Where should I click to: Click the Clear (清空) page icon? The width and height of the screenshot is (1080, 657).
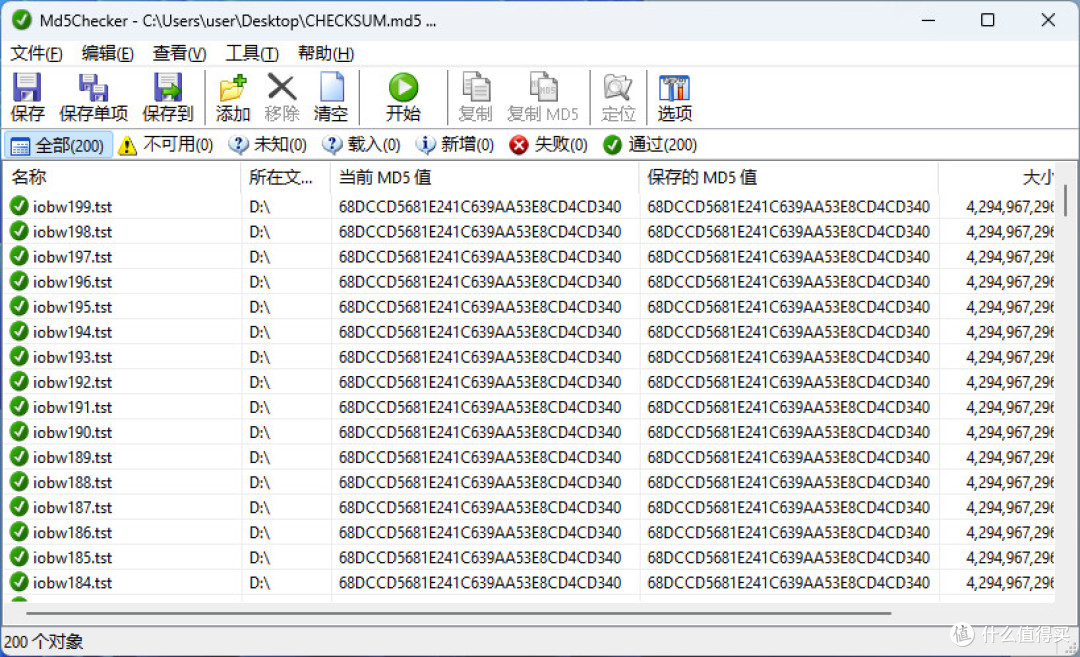click(331, 88)
